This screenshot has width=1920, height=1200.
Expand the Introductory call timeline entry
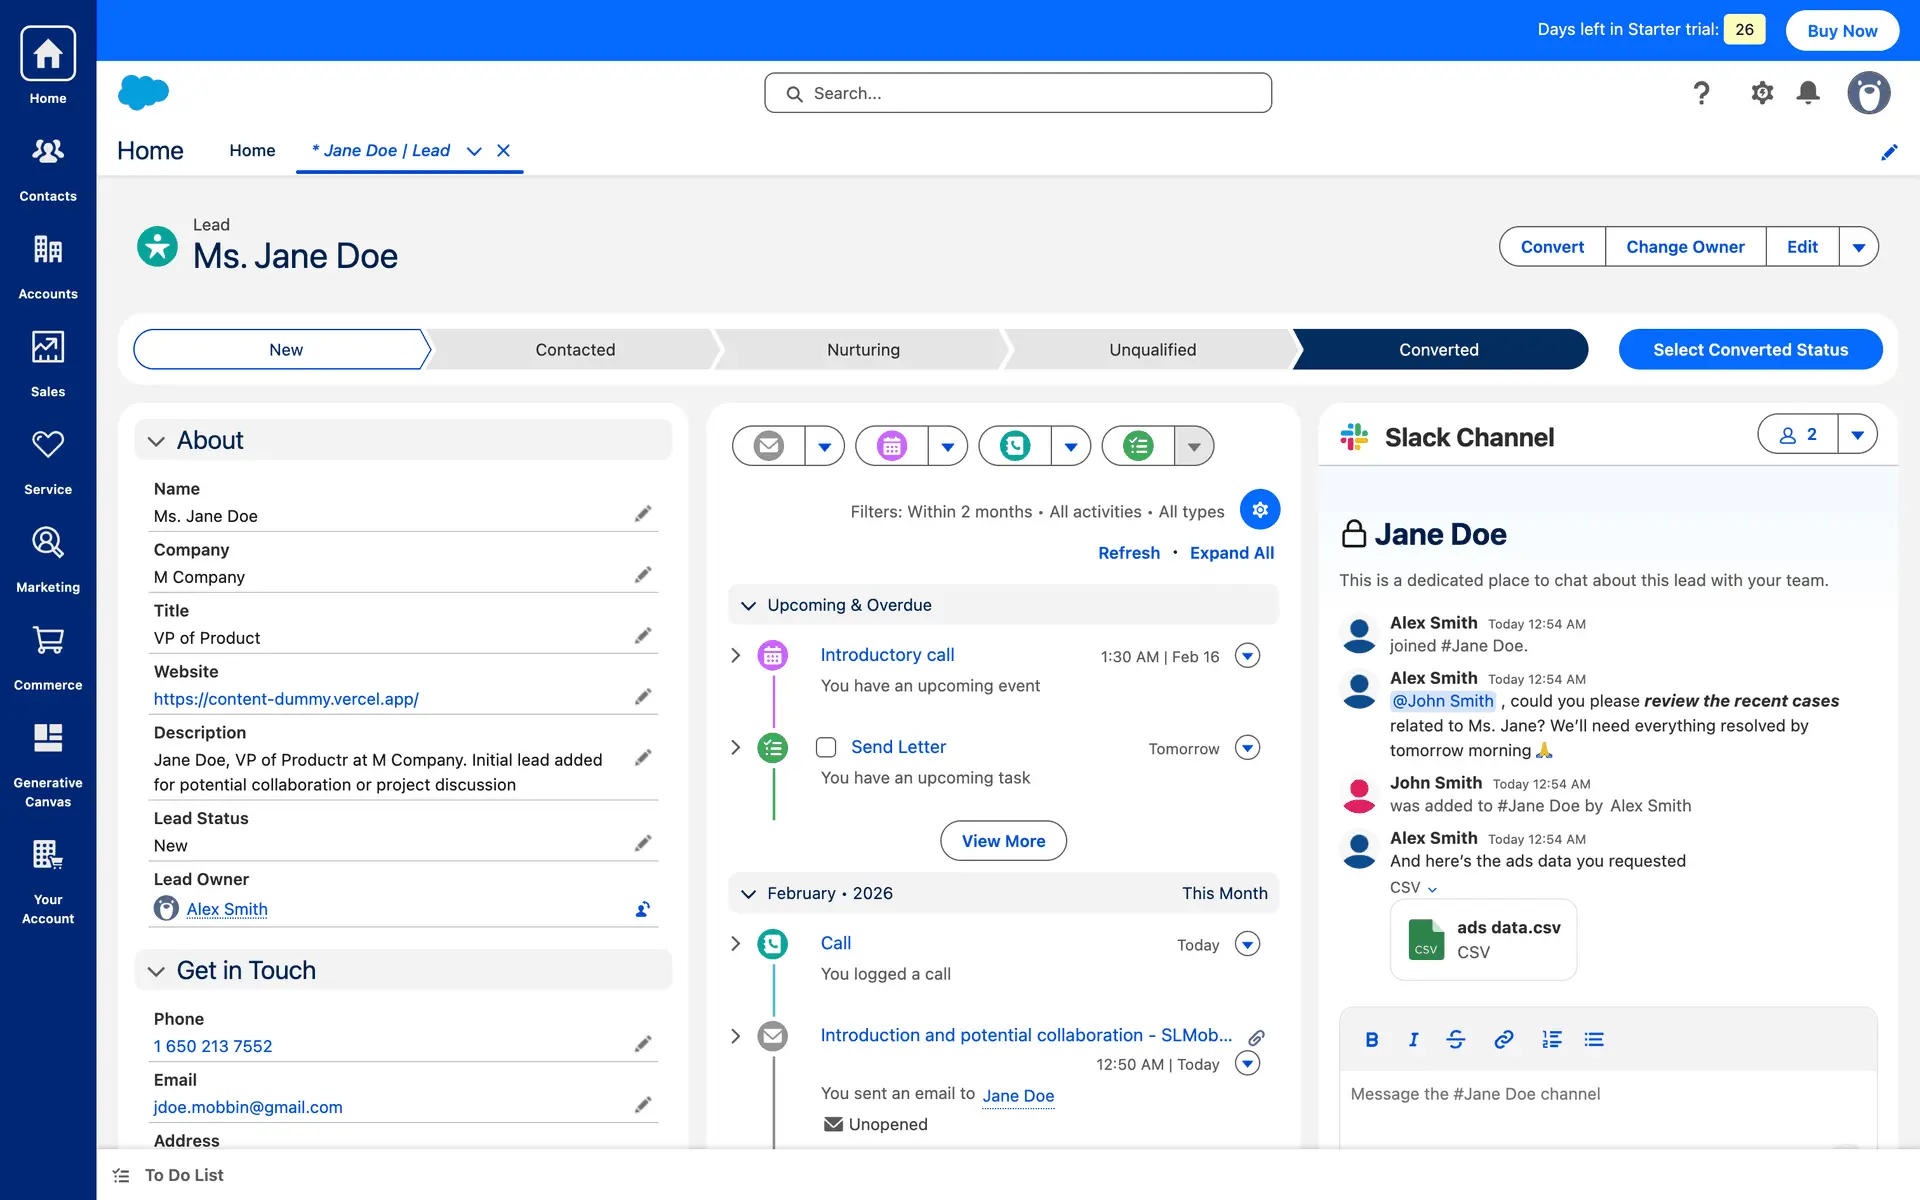[x=736, y=655]
